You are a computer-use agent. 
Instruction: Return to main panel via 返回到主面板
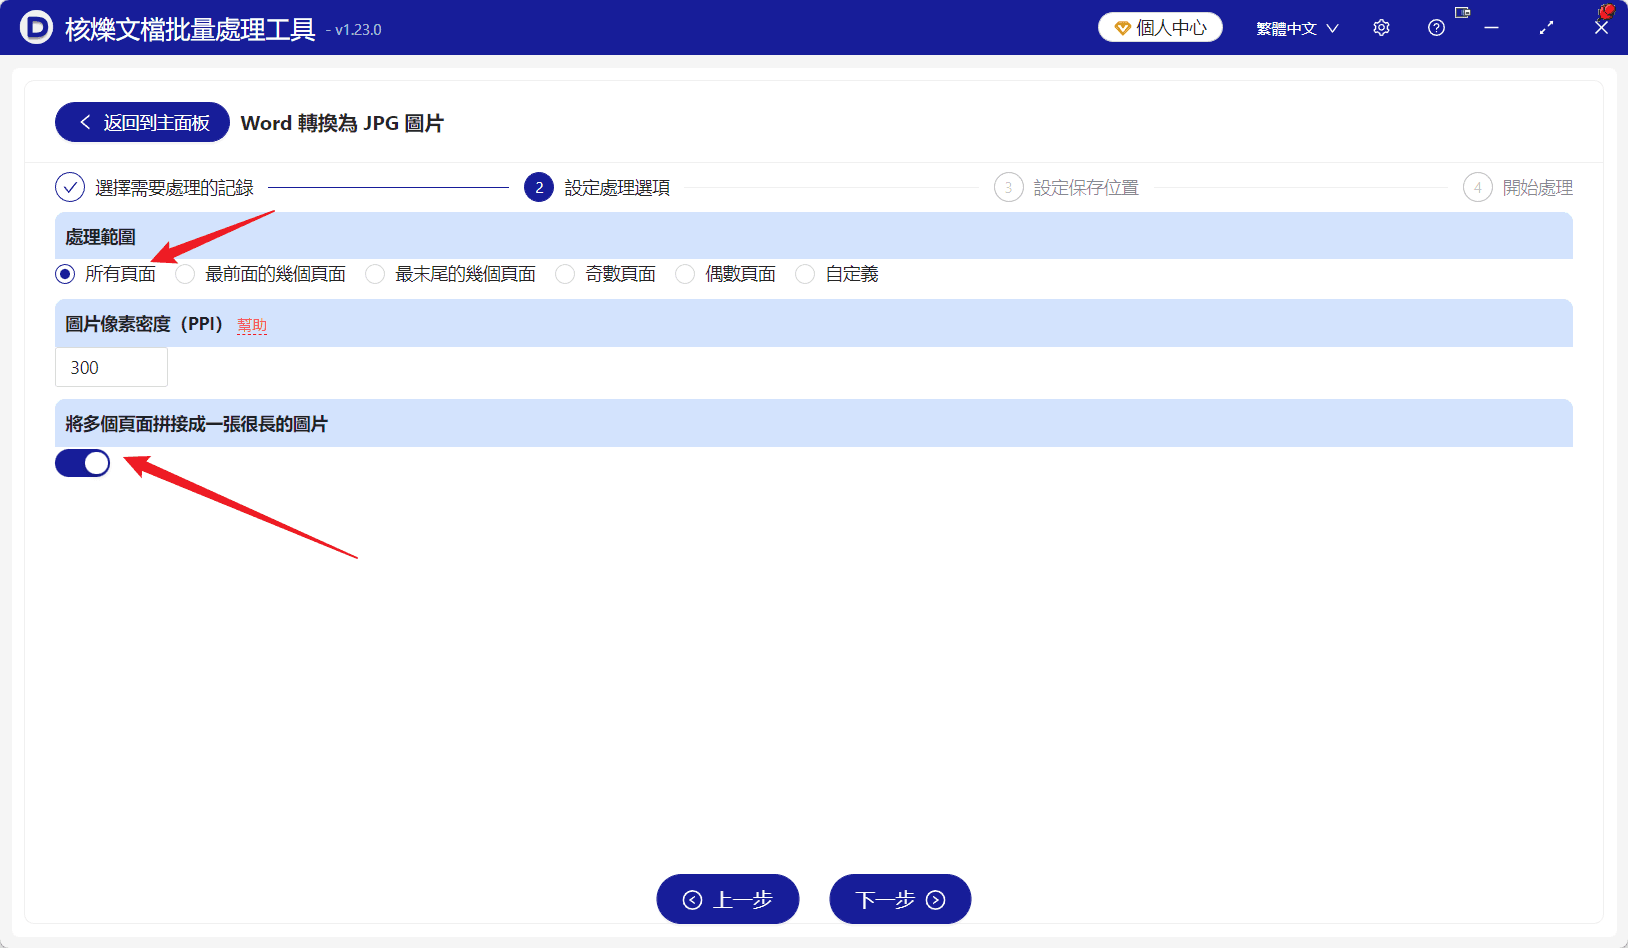142,122
